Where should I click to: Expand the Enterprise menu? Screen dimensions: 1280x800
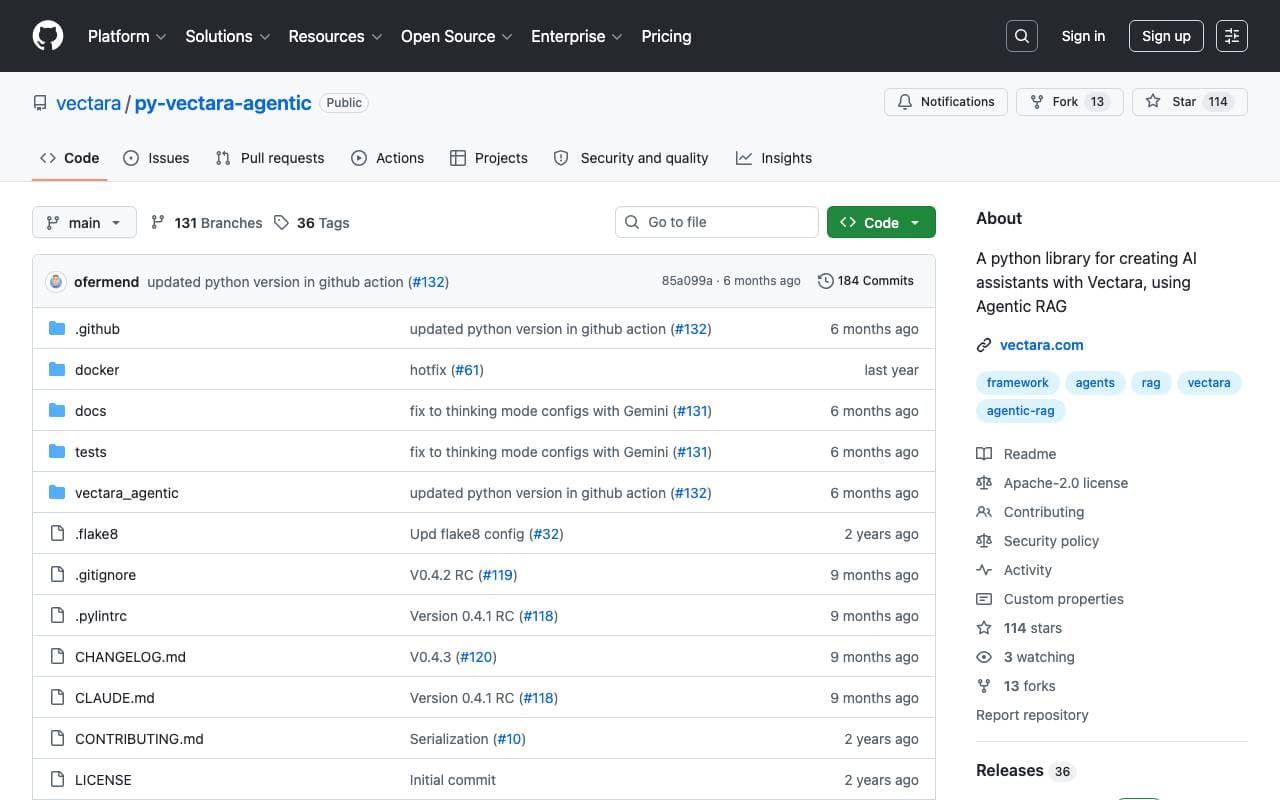577,36
